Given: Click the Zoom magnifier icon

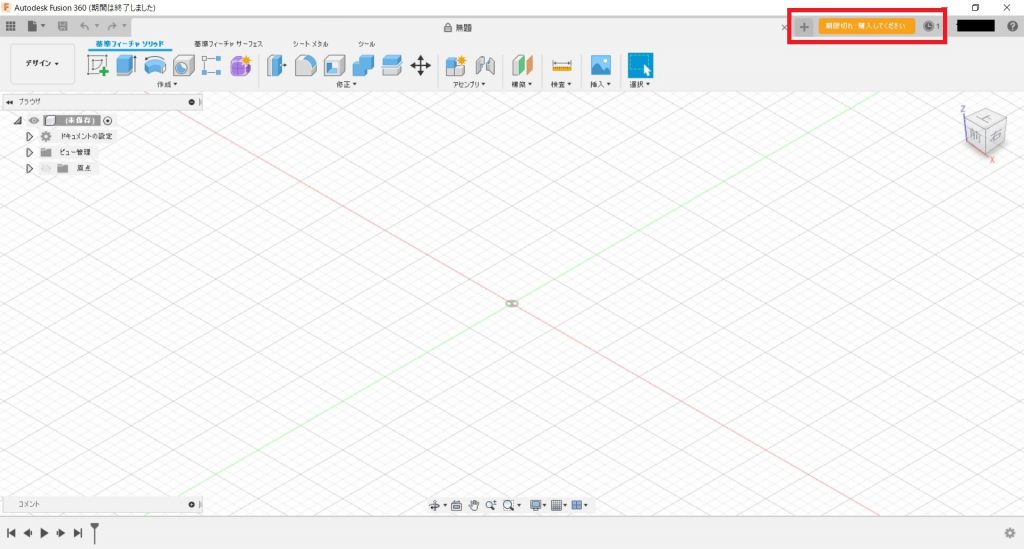Looking at the screenshot, I should pyautogui.click(x=490, y=505).
